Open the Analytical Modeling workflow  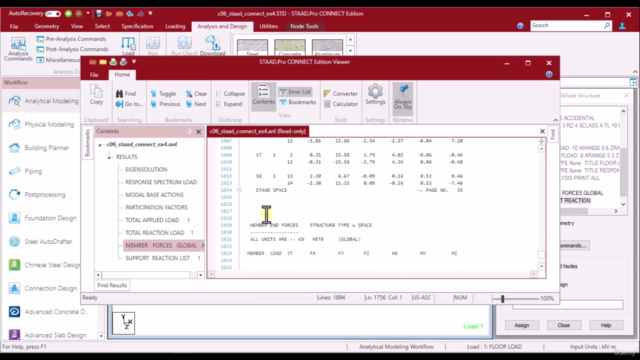[43, 101]
